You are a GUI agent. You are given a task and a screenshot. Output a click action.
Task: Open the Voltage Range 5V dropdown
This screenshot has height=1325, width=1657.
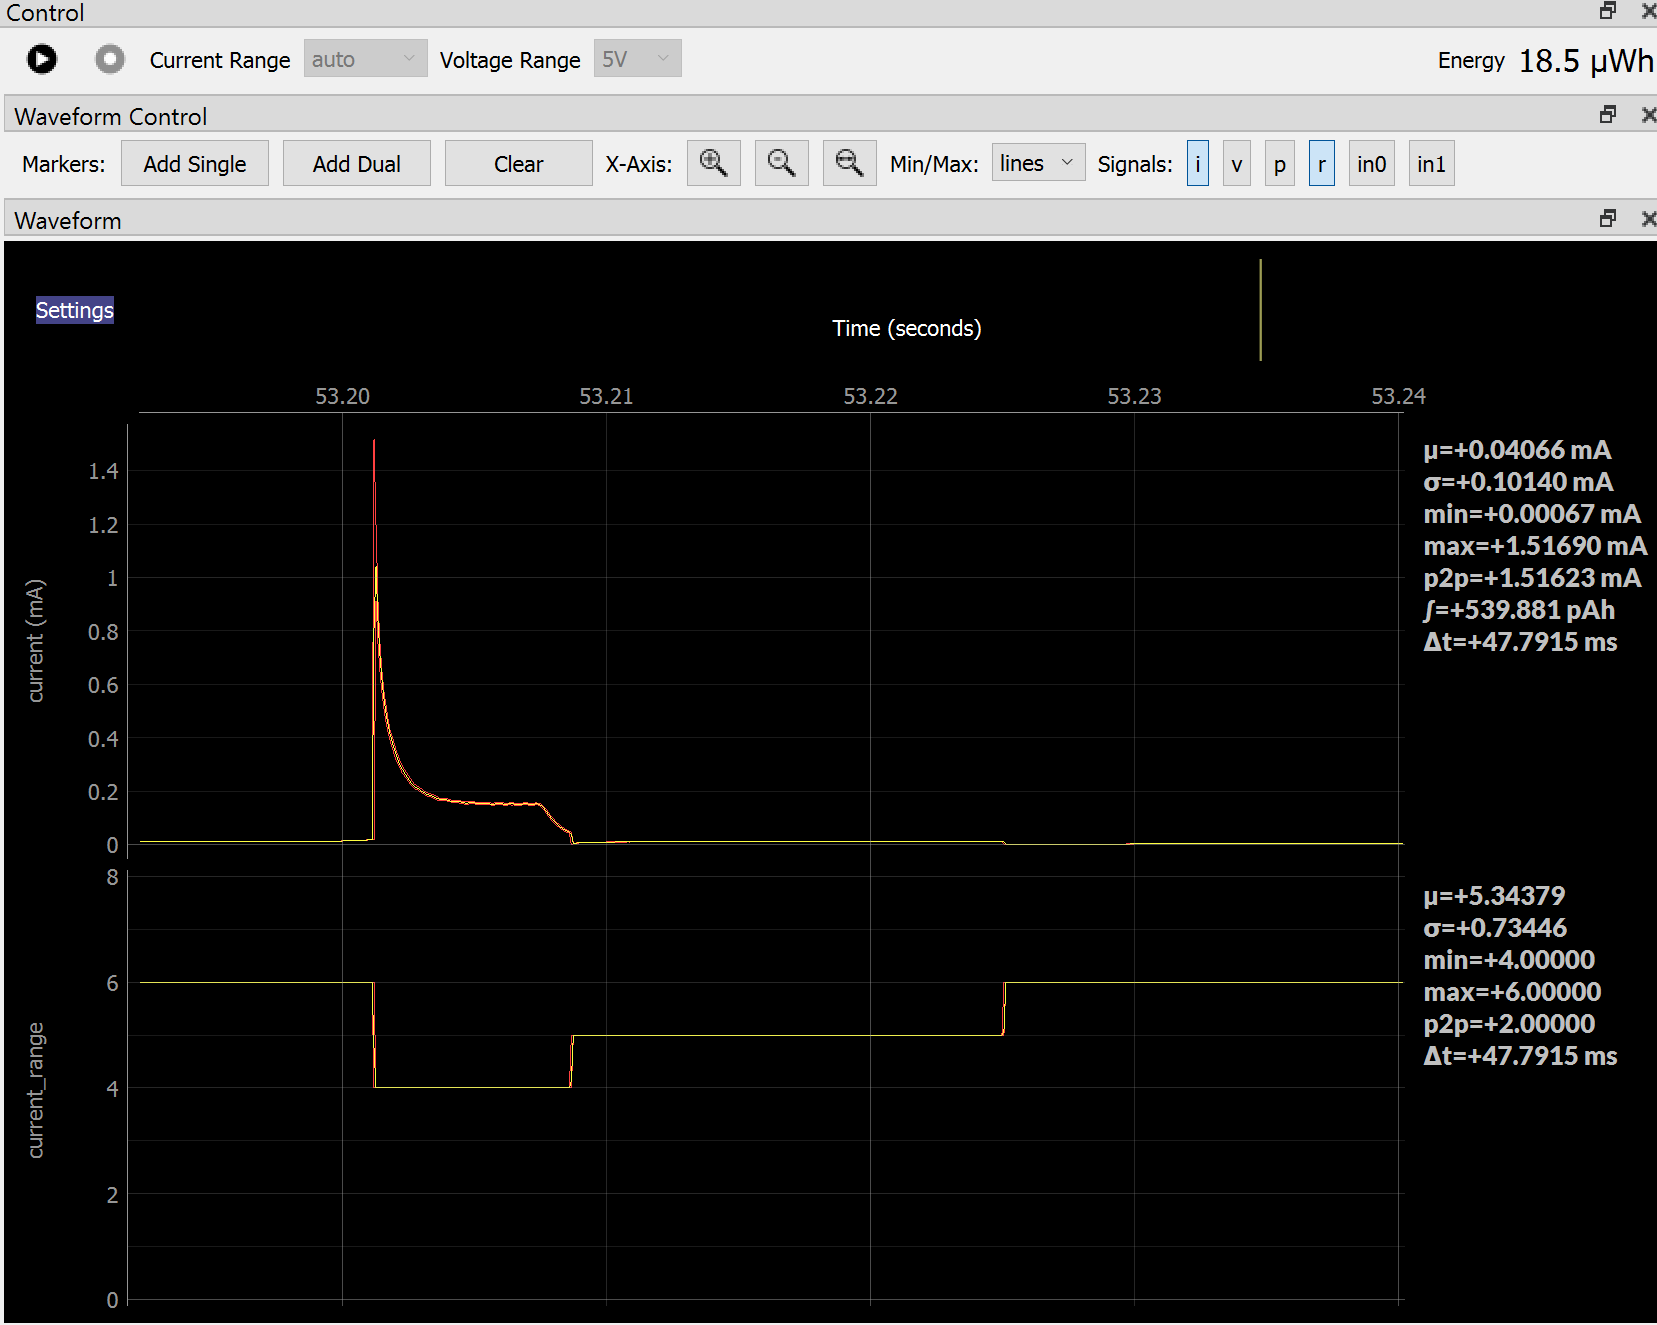coord(637,59)
